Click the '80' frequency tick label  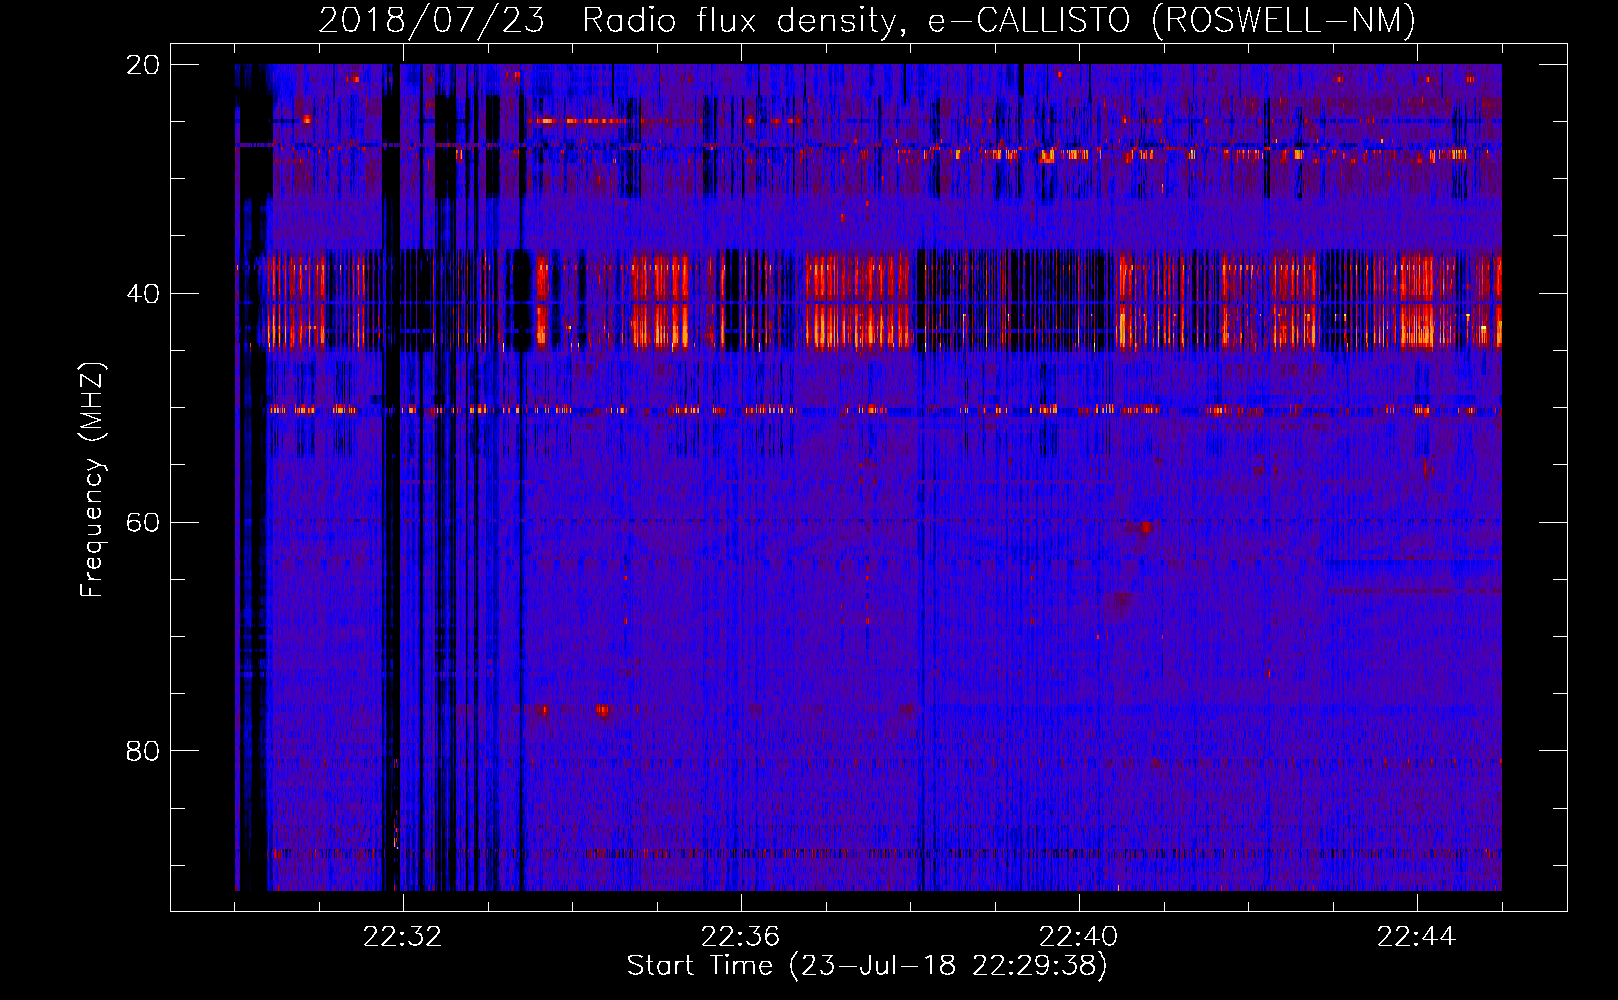pos(143,751)
